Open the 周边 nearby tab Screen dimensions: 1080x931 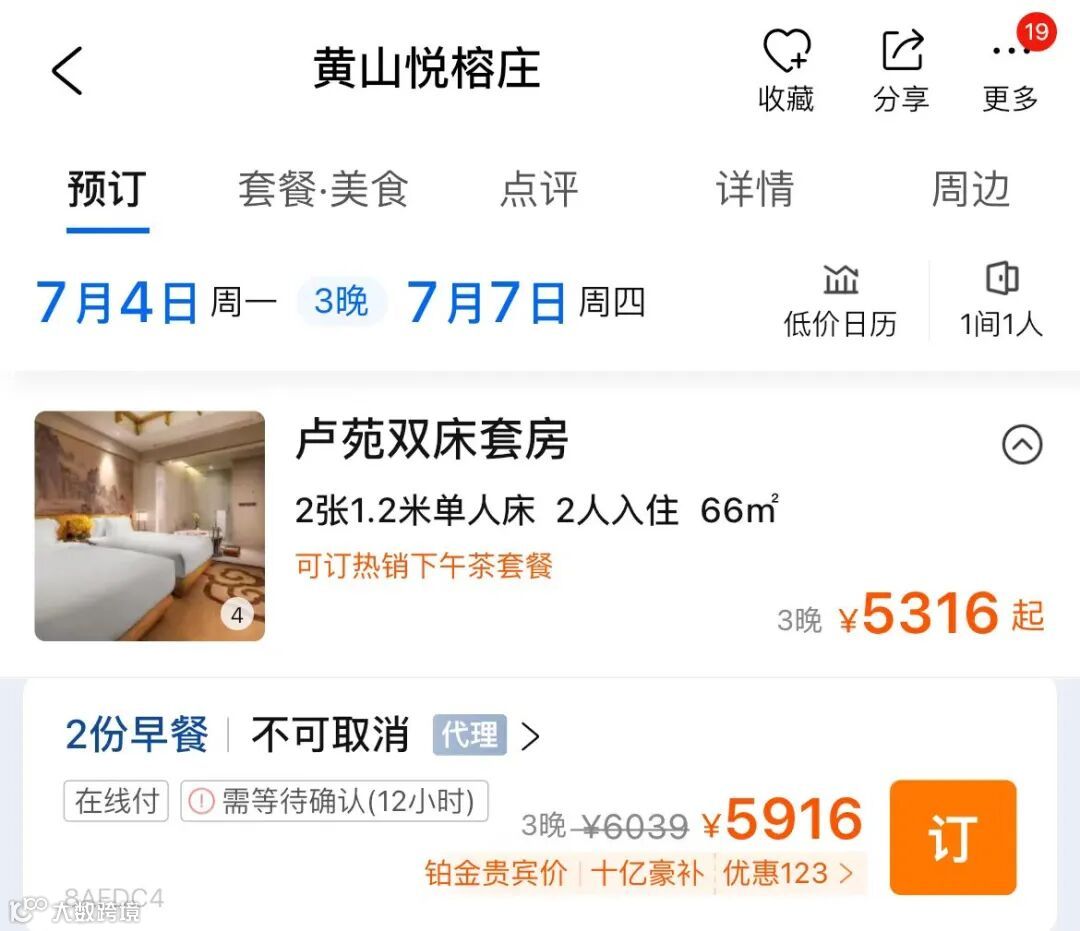click(x=970, y=189)
